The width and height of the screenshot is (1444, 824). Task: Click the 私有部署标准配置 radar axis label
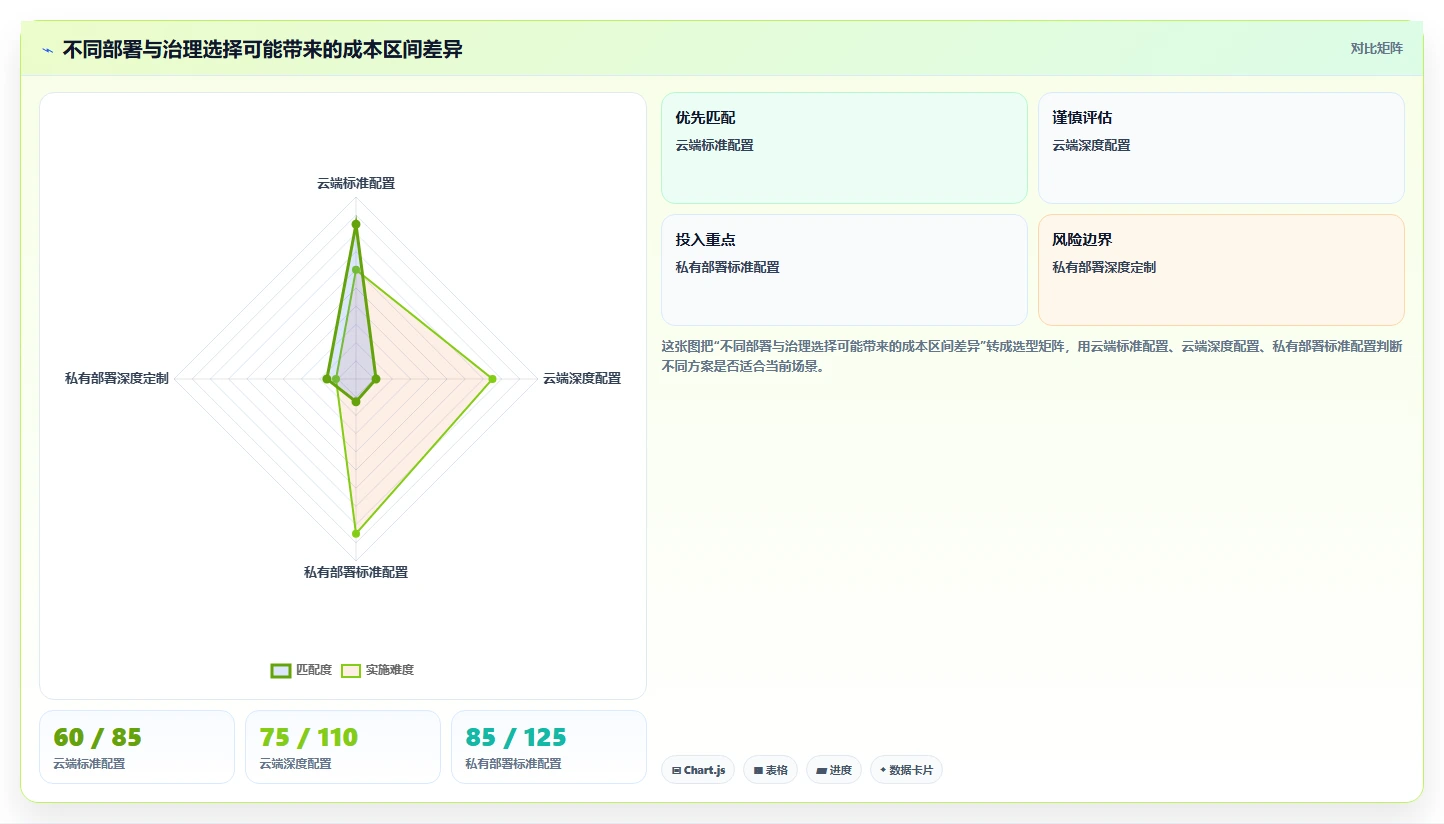(x=356, y=572)
